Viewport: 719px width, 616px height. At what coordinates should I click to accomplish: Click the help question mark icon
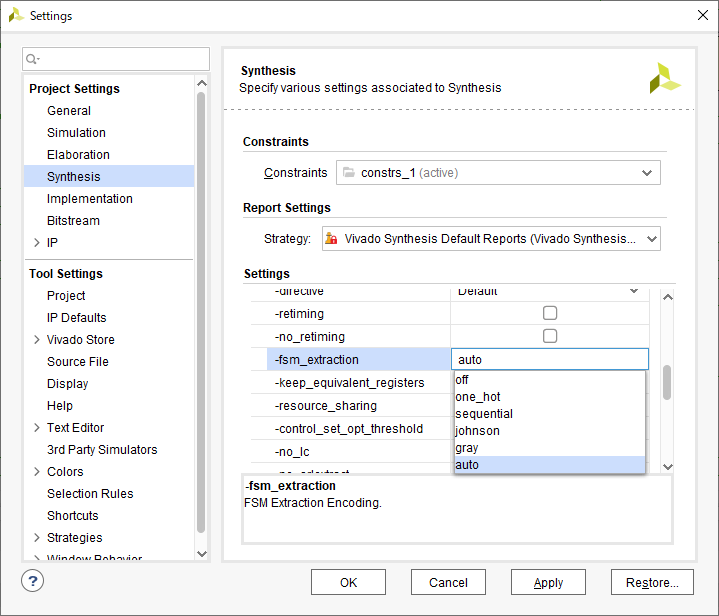(x=33, y=581)
